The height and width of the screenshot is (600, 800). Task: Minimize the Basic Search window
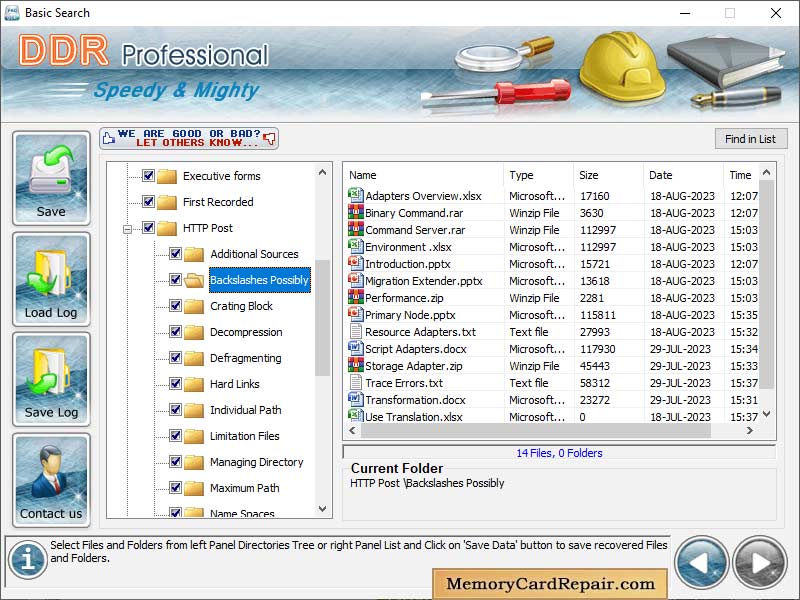[685, 13]
